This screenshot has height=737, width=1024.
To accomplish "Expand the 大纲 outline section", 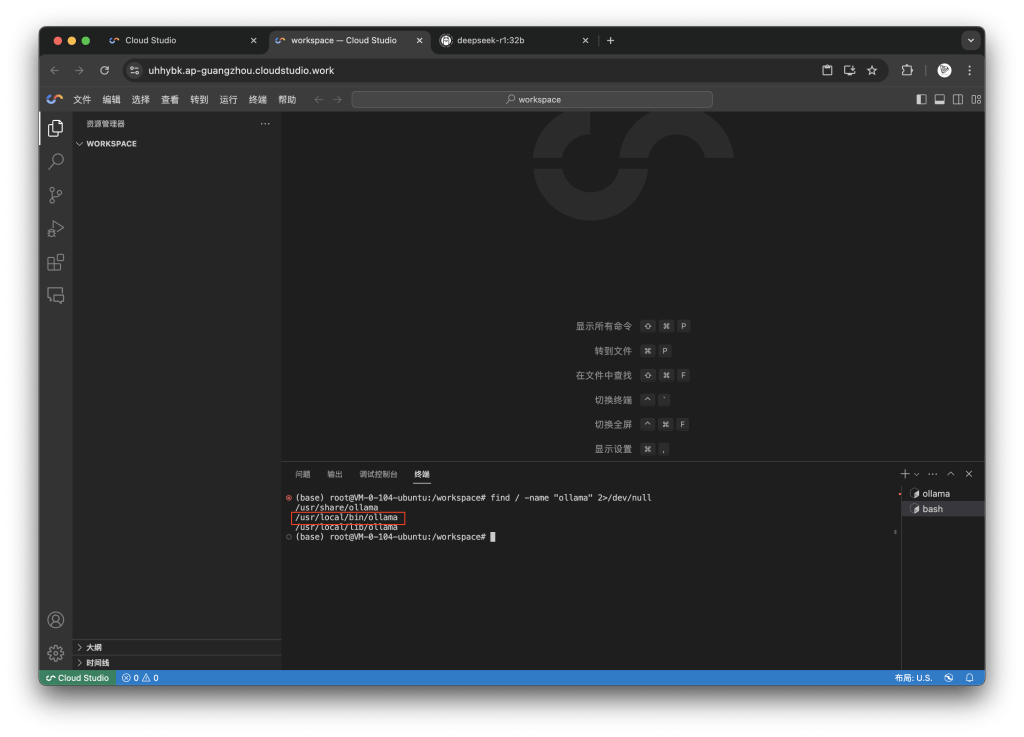I will [x=177, y=647].
